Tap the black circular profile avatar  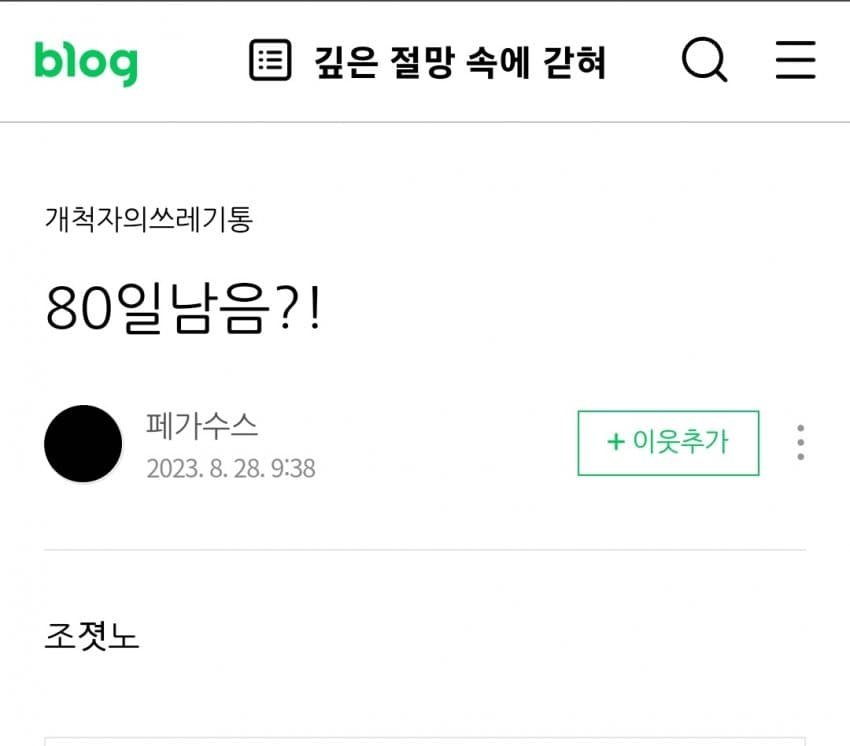click(83, 443)
